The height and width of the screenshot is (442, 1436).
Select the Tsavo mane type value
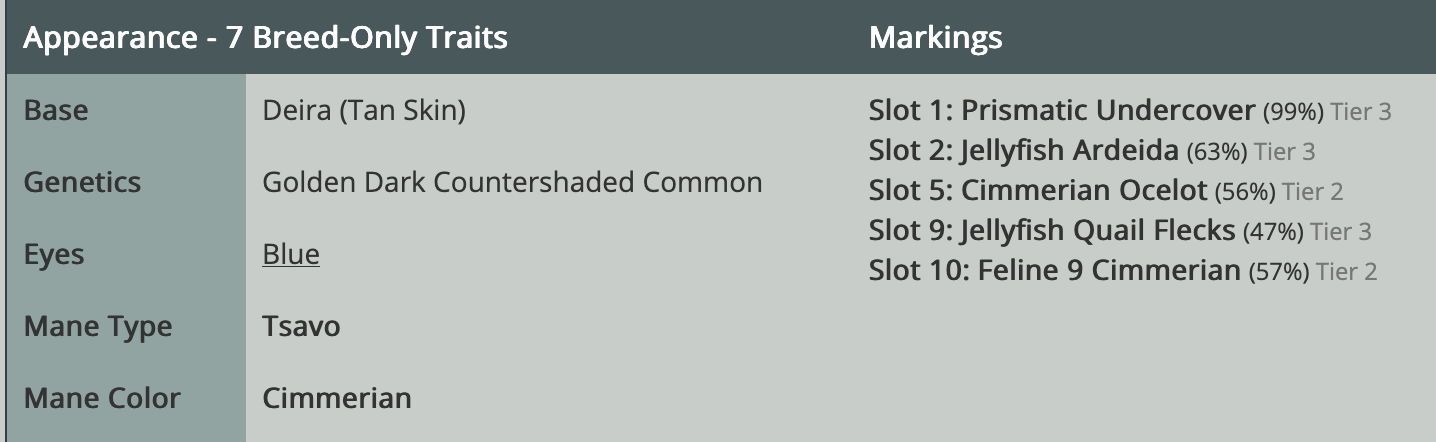pos(301,326)
